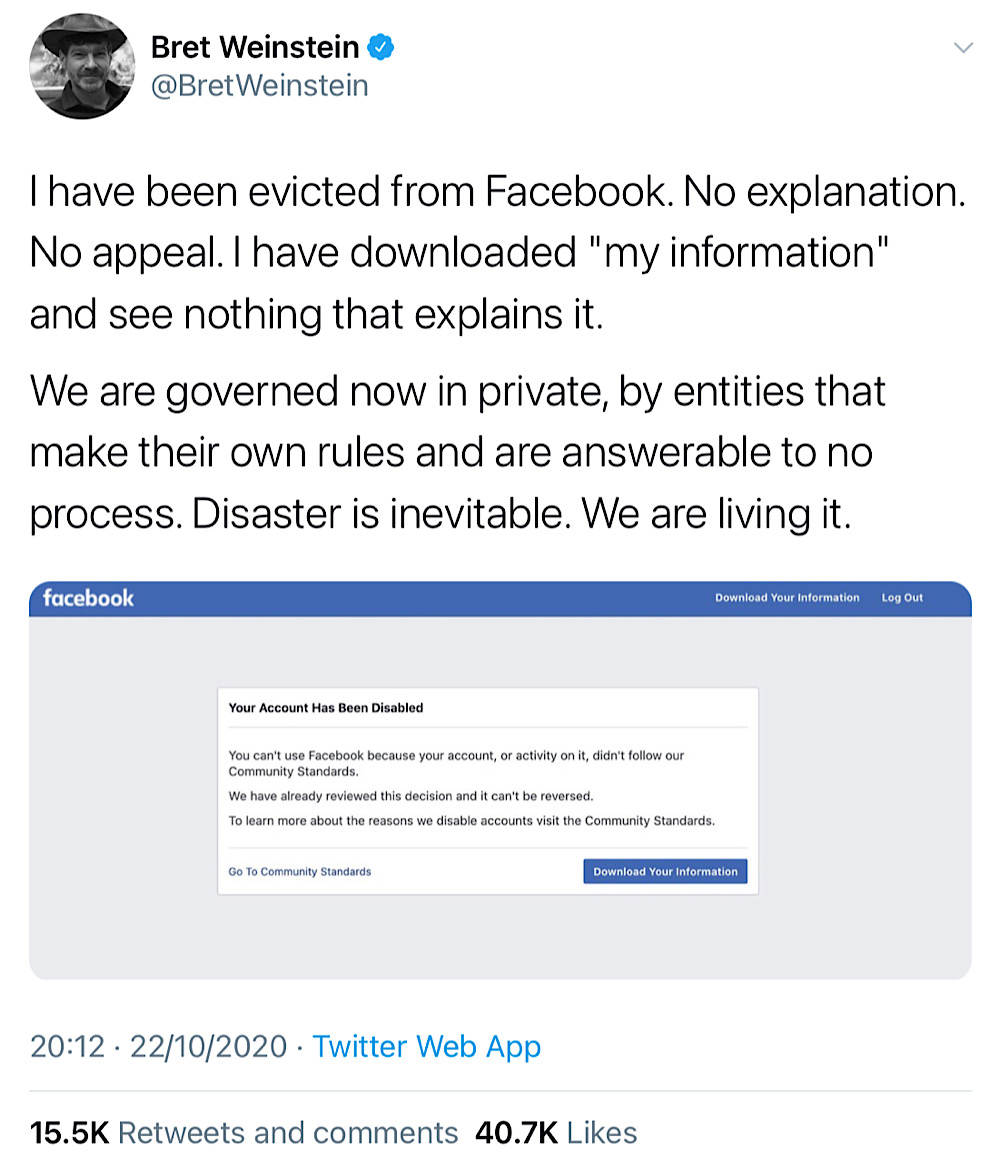The image size is (1000, 1161).
Task: Expand the tweet options chevron
Action: click(963, 48)
